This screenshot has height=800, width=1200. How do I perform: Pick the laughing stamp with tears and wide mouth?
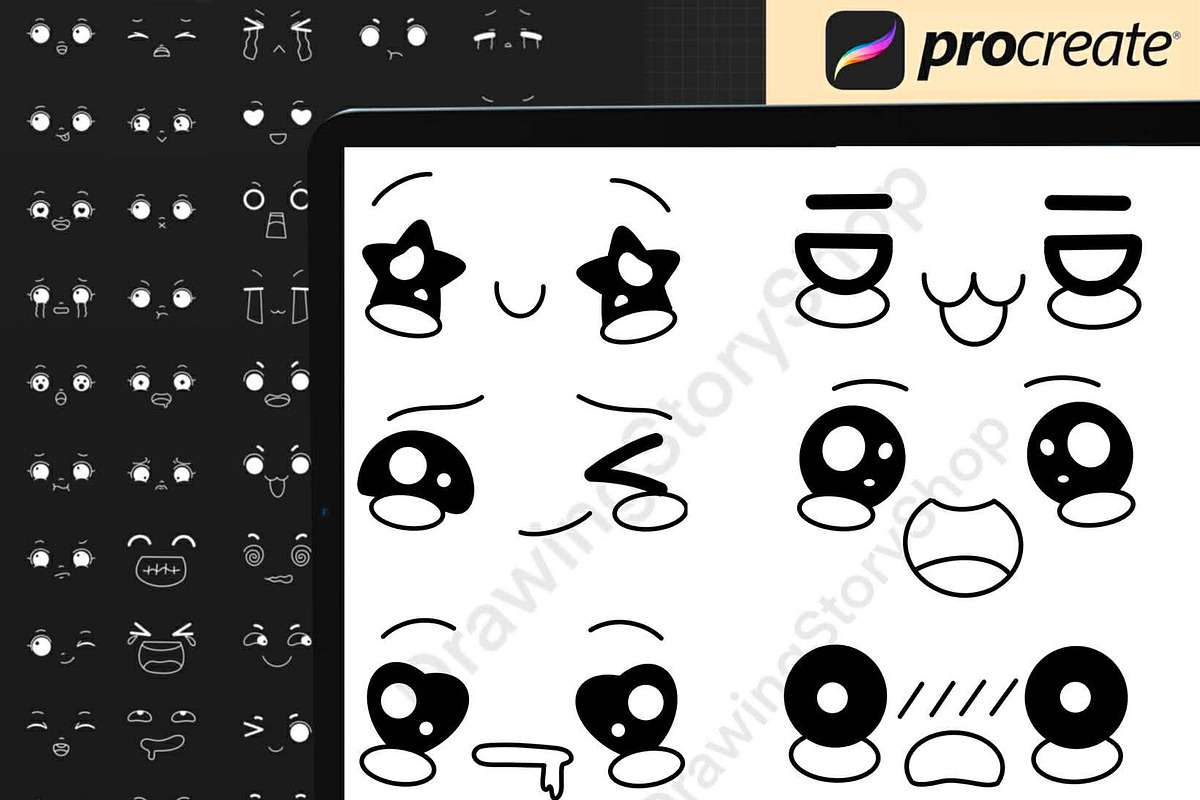click(x=160, y=647)
